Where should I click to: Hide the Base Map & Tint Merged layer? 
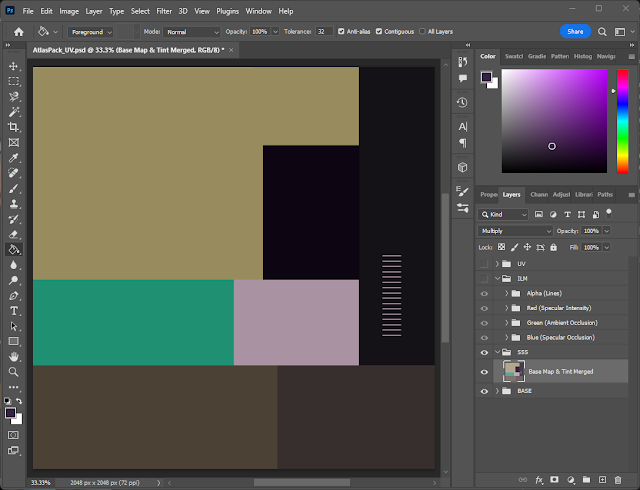[485, 371]
